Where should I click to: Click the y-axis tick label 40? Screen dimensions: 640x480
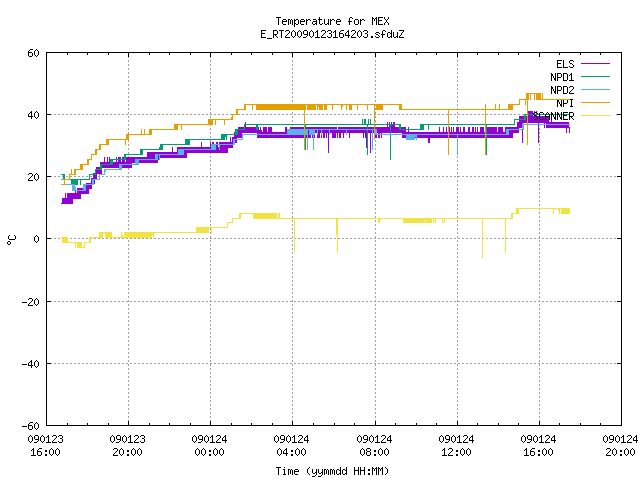coord(33,115)
